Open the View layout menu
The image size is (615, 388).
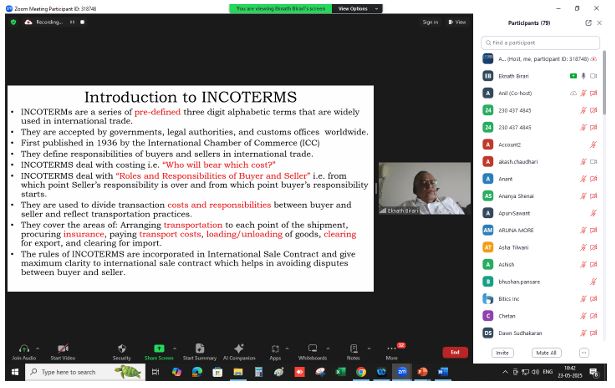(457, 22)
